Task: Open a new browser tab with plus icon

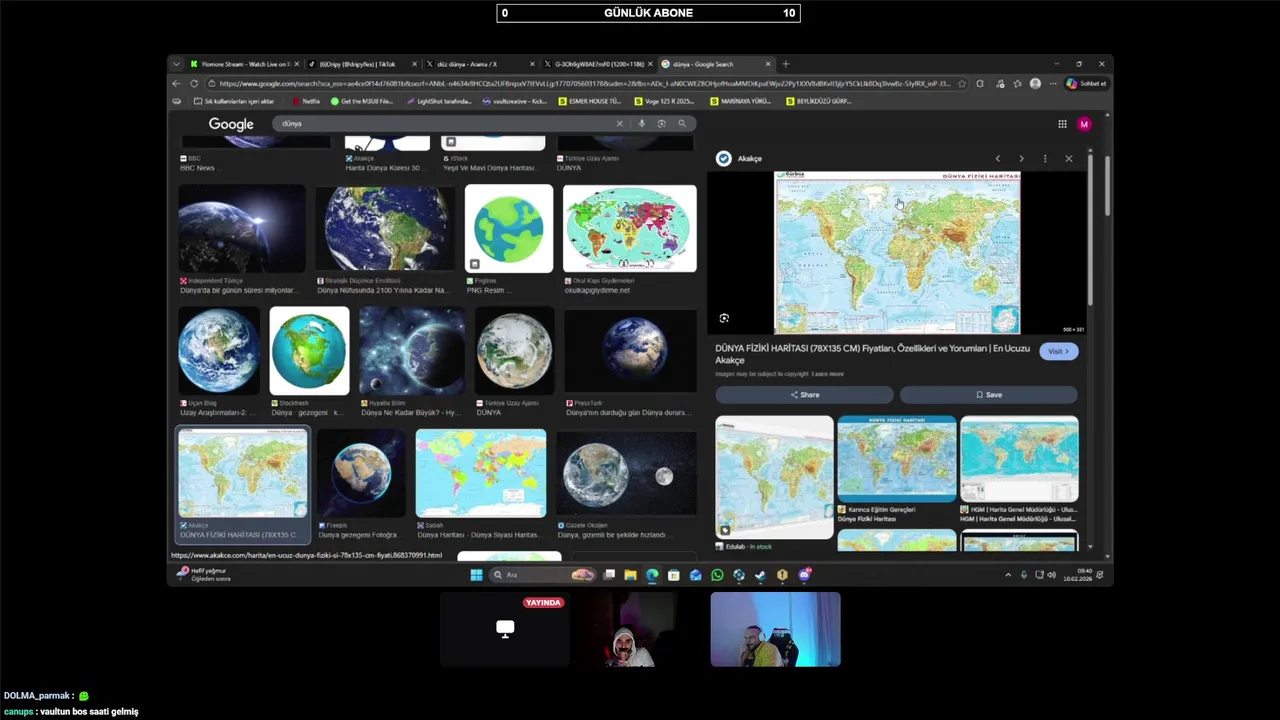Action: point(785,64)
